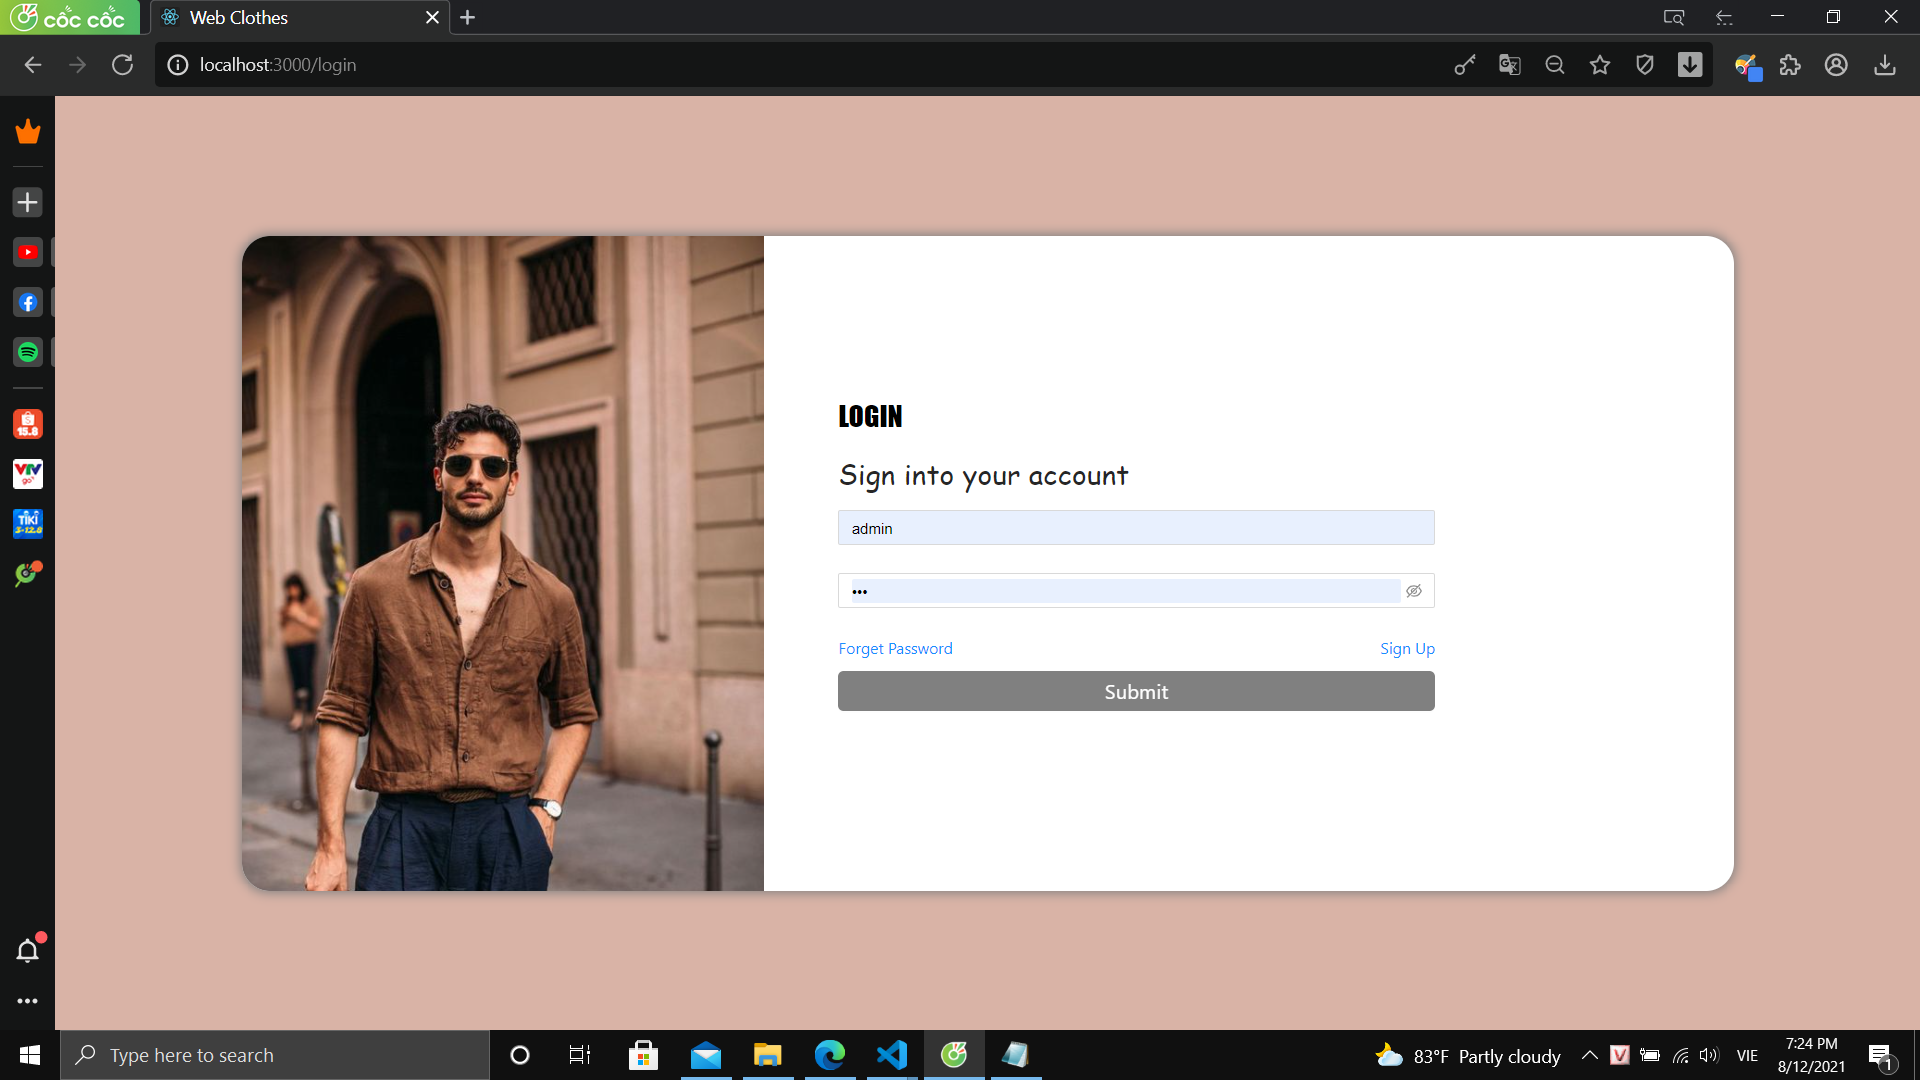The width and height of the screenshot is (1920, 1080).
Task: Bookmark this page with the star icon
Action: (x=1600, y=65)
